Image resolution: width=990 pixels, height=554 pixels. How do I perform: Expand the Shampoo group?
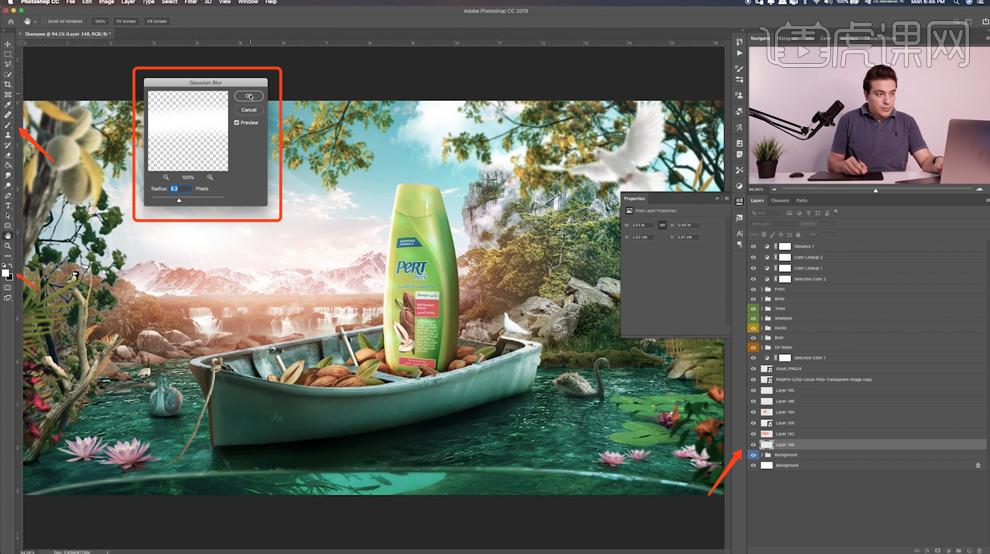tap(762, 318)
